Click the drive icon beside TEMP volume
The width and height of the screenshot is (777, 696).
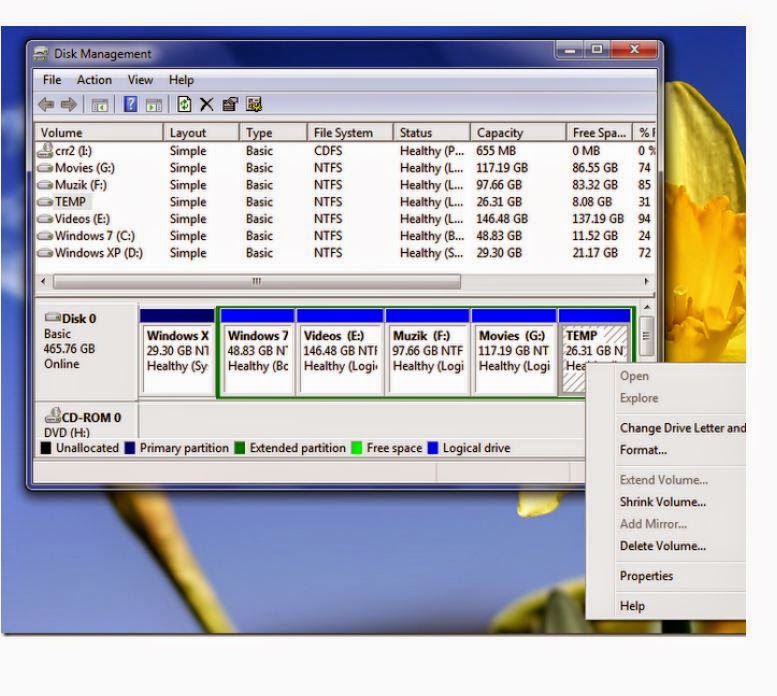(45, 202)
